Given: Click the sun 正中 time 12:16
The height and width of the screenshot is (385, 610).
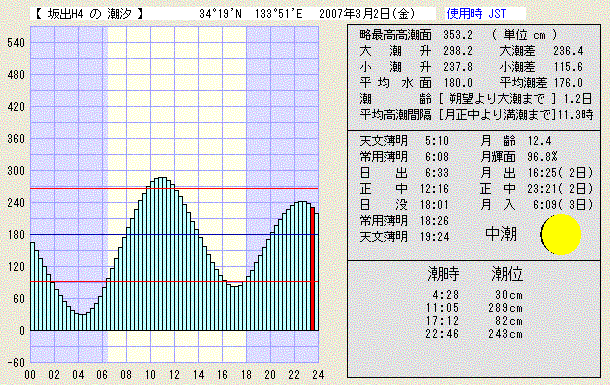Looking at the screenshot, I should click(434, 189).
